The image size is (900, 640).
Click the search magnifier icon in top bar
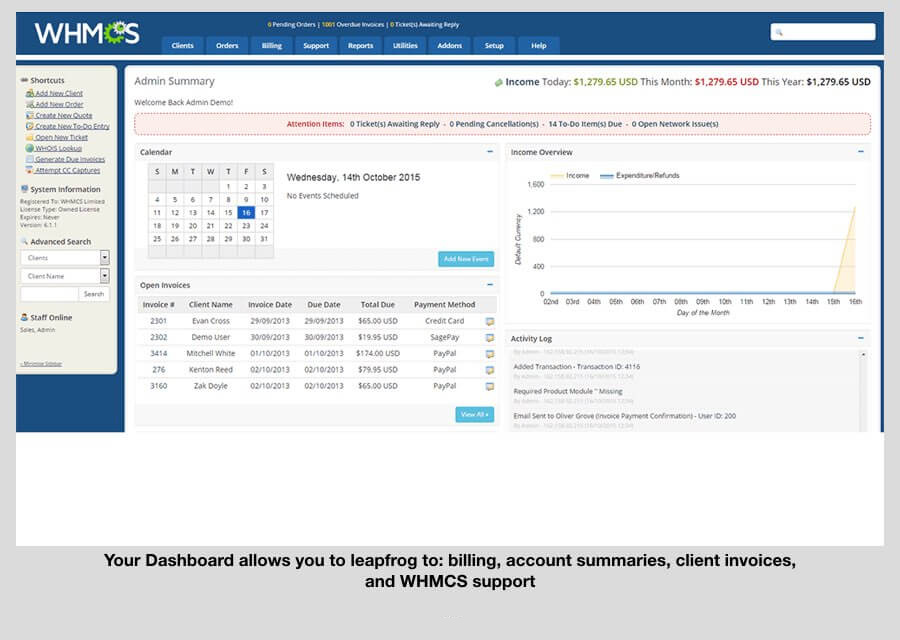pos(779,32)
